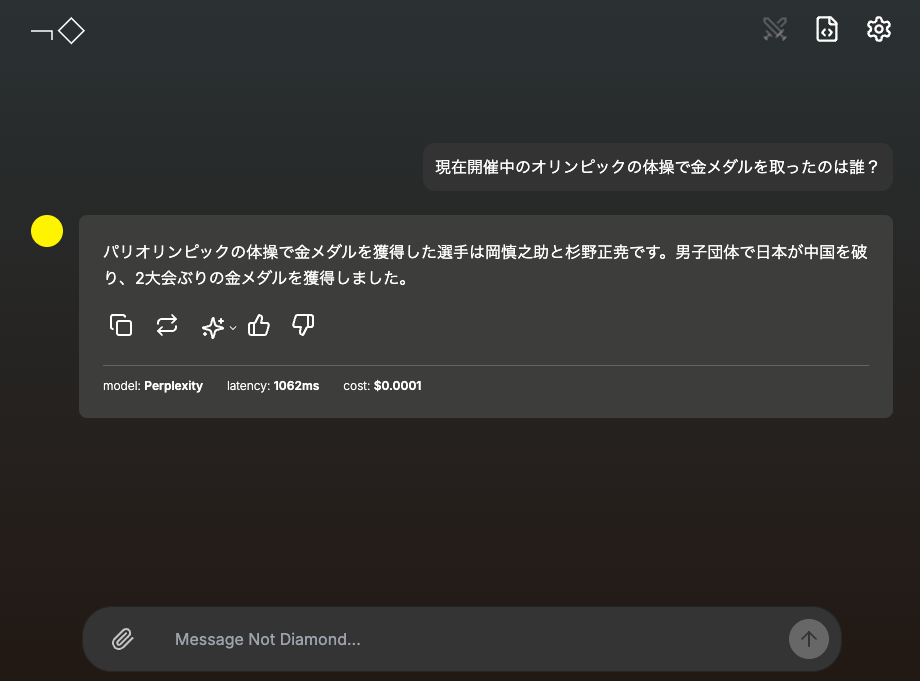Click the Not Diamond logo diamond shape
Screen dimensions: 920x681
[x=71, y=31]
